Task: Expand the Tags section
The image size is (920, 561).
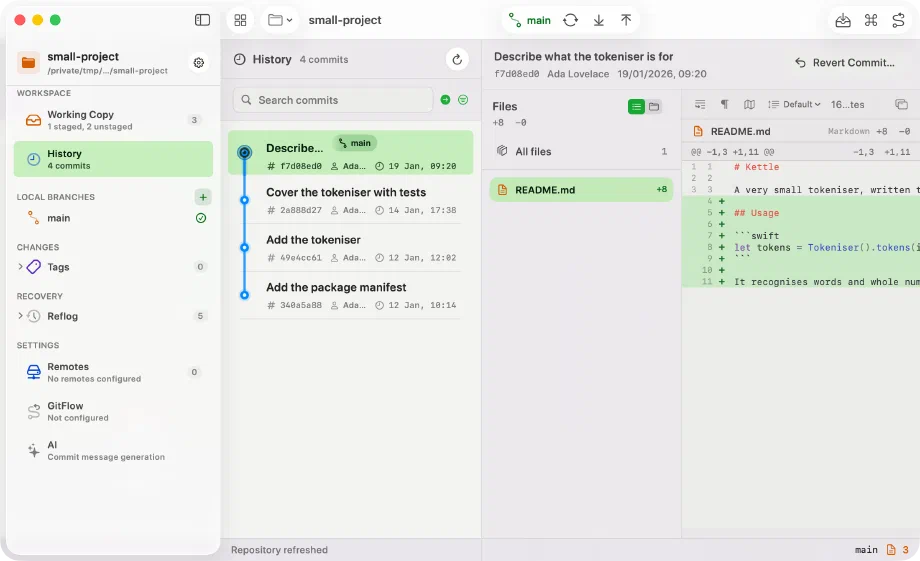Action: click(x=21, y=266)
